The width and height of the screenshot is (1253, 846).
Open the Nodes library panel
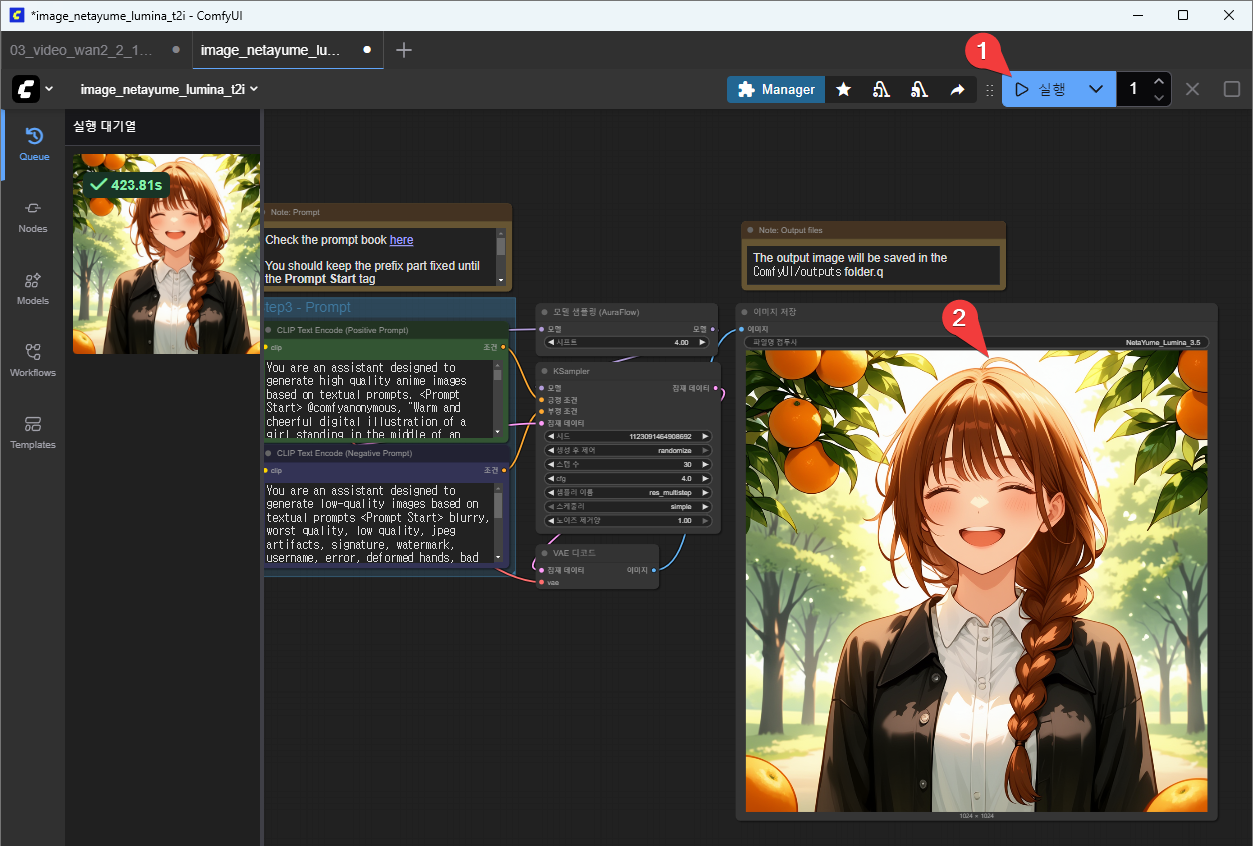33,216
